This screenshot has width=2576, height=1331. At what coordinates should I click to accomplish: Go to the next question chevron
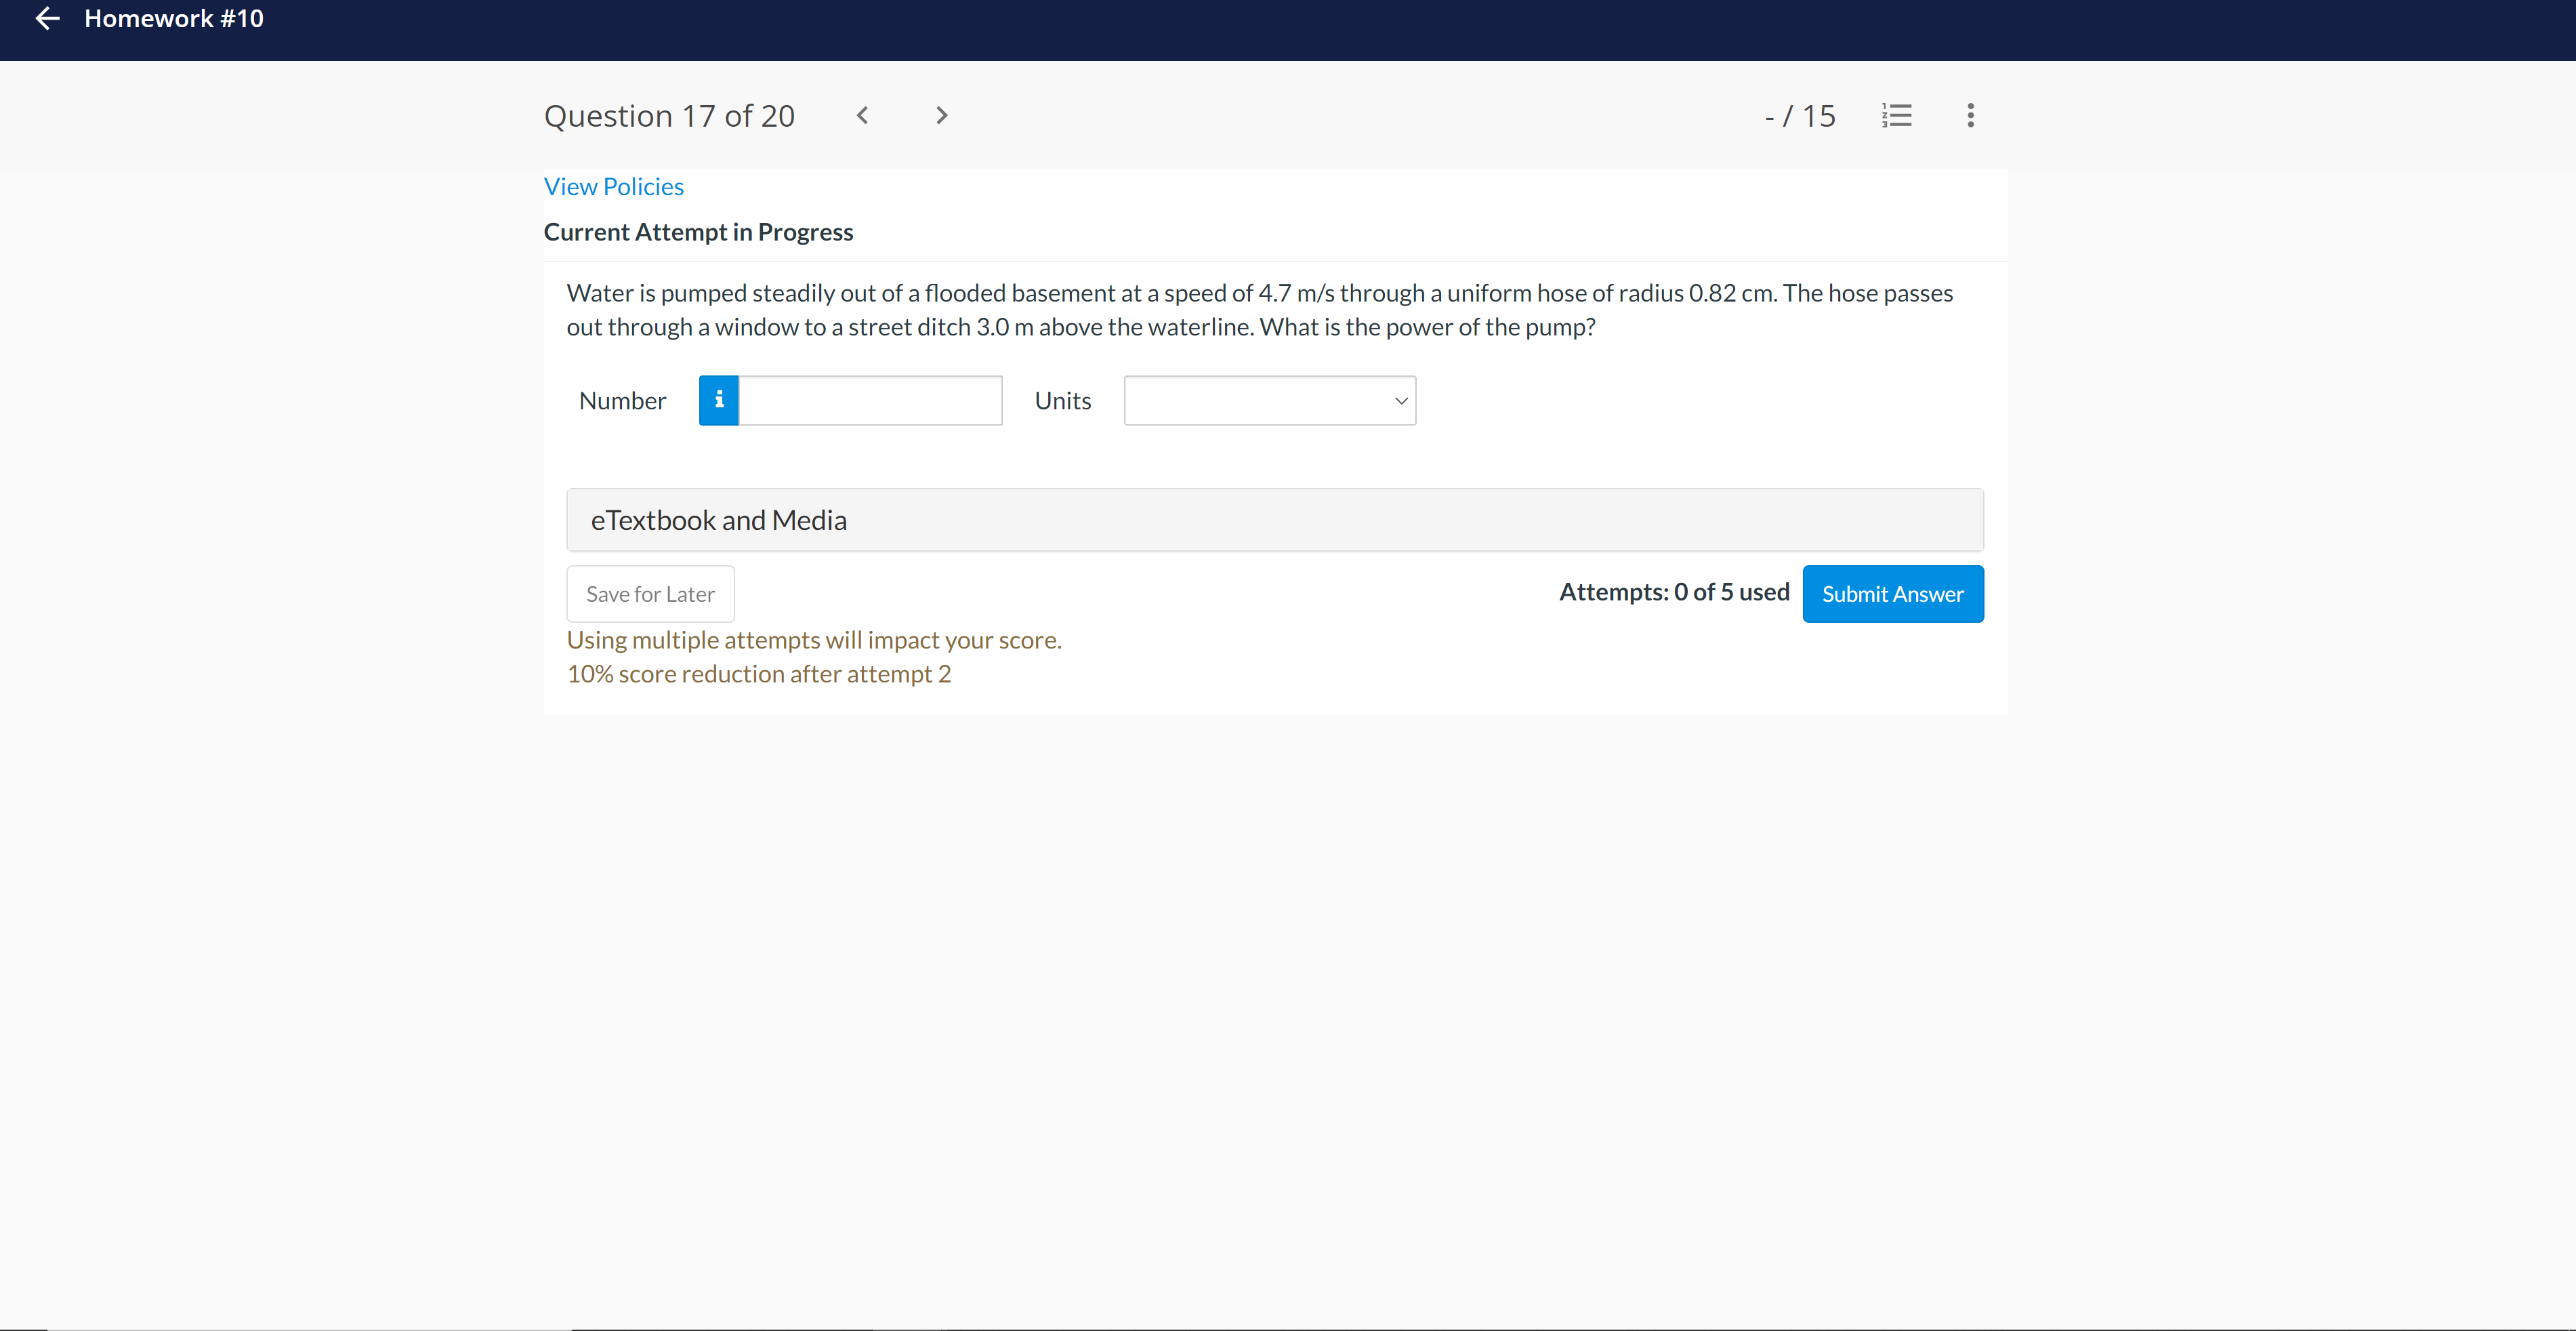click(x=941, y=116)
